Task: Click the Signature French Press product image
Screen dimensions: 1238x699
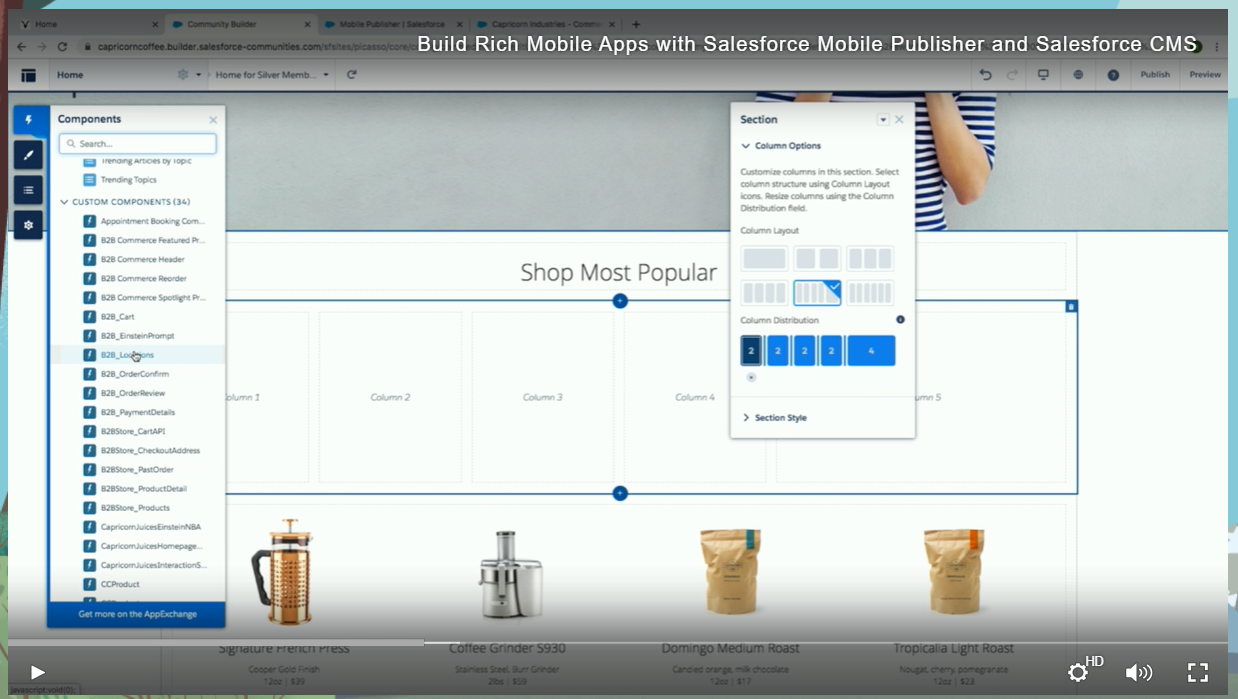Action: [283, 572]
